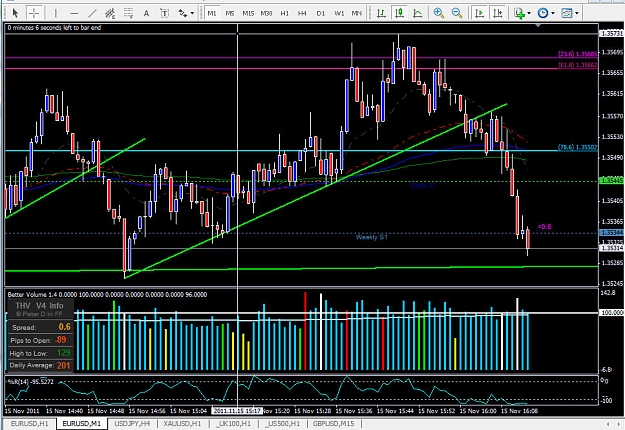Click the 1.35314 price label on scale
The image size is (625, 430).
coord(612,248)
